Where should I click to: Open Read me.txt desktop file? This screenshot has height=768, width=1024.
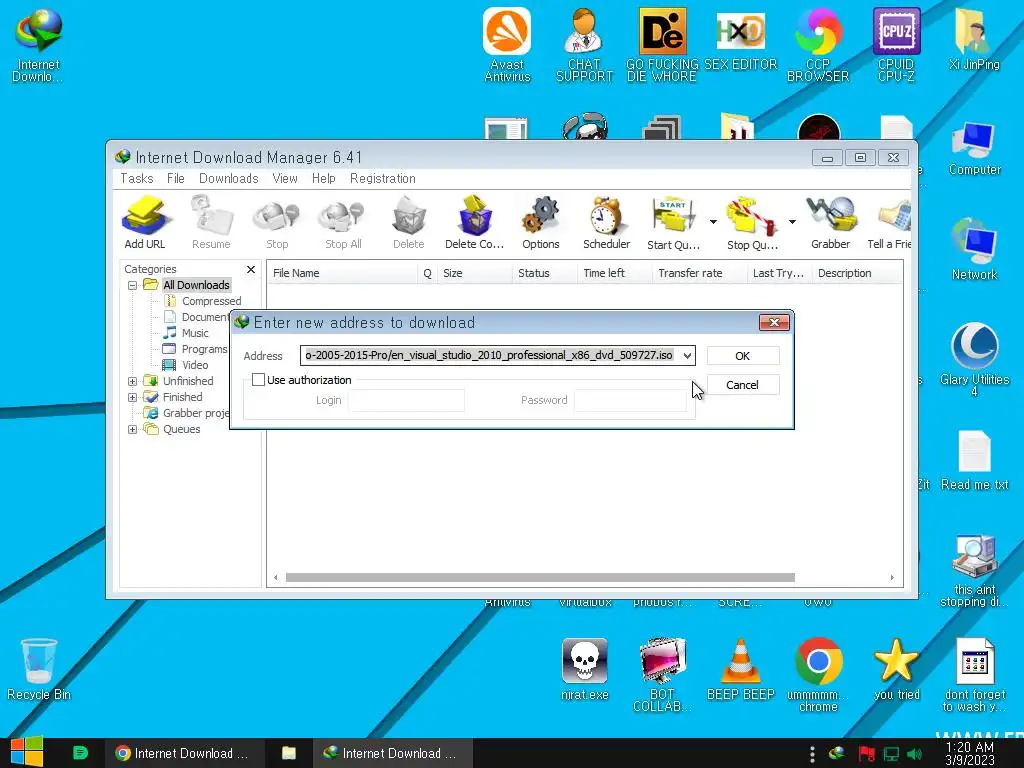pyautogui.click(x=974, y=460)
